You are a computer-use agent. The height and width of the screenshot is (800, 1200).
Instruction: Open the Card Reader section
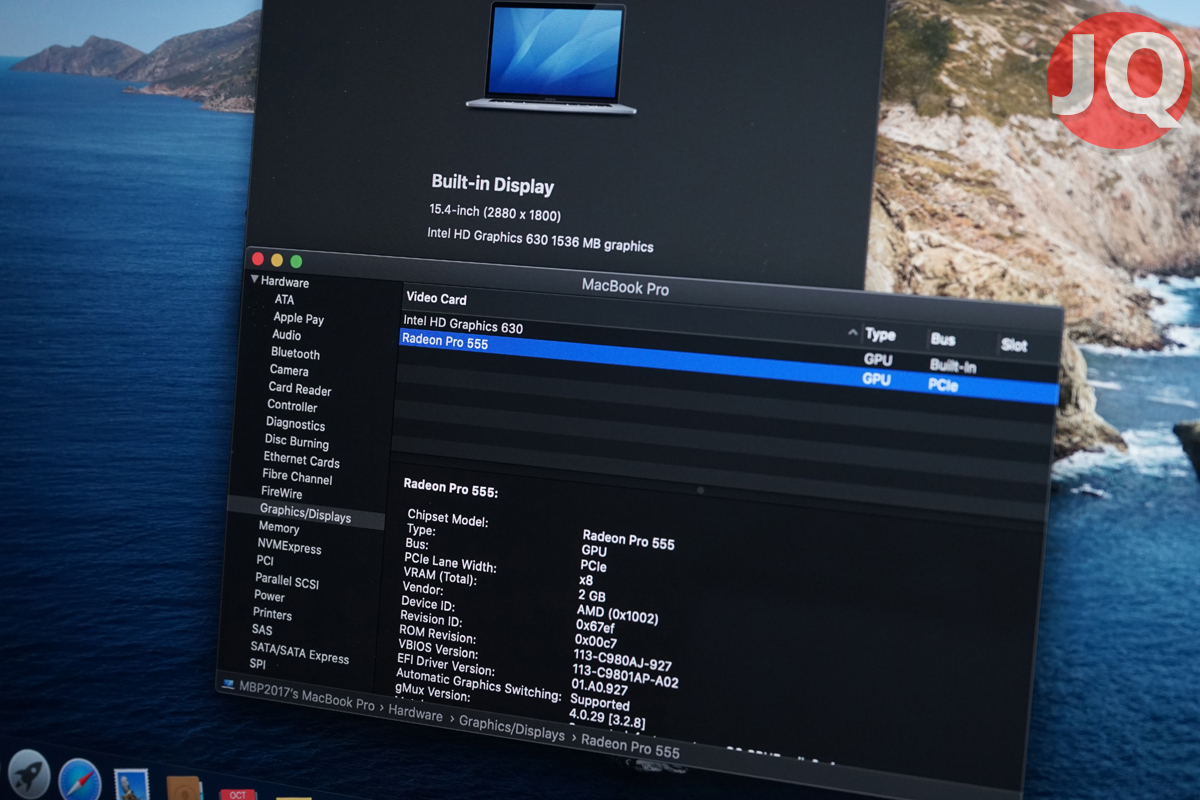coord(300,389)
